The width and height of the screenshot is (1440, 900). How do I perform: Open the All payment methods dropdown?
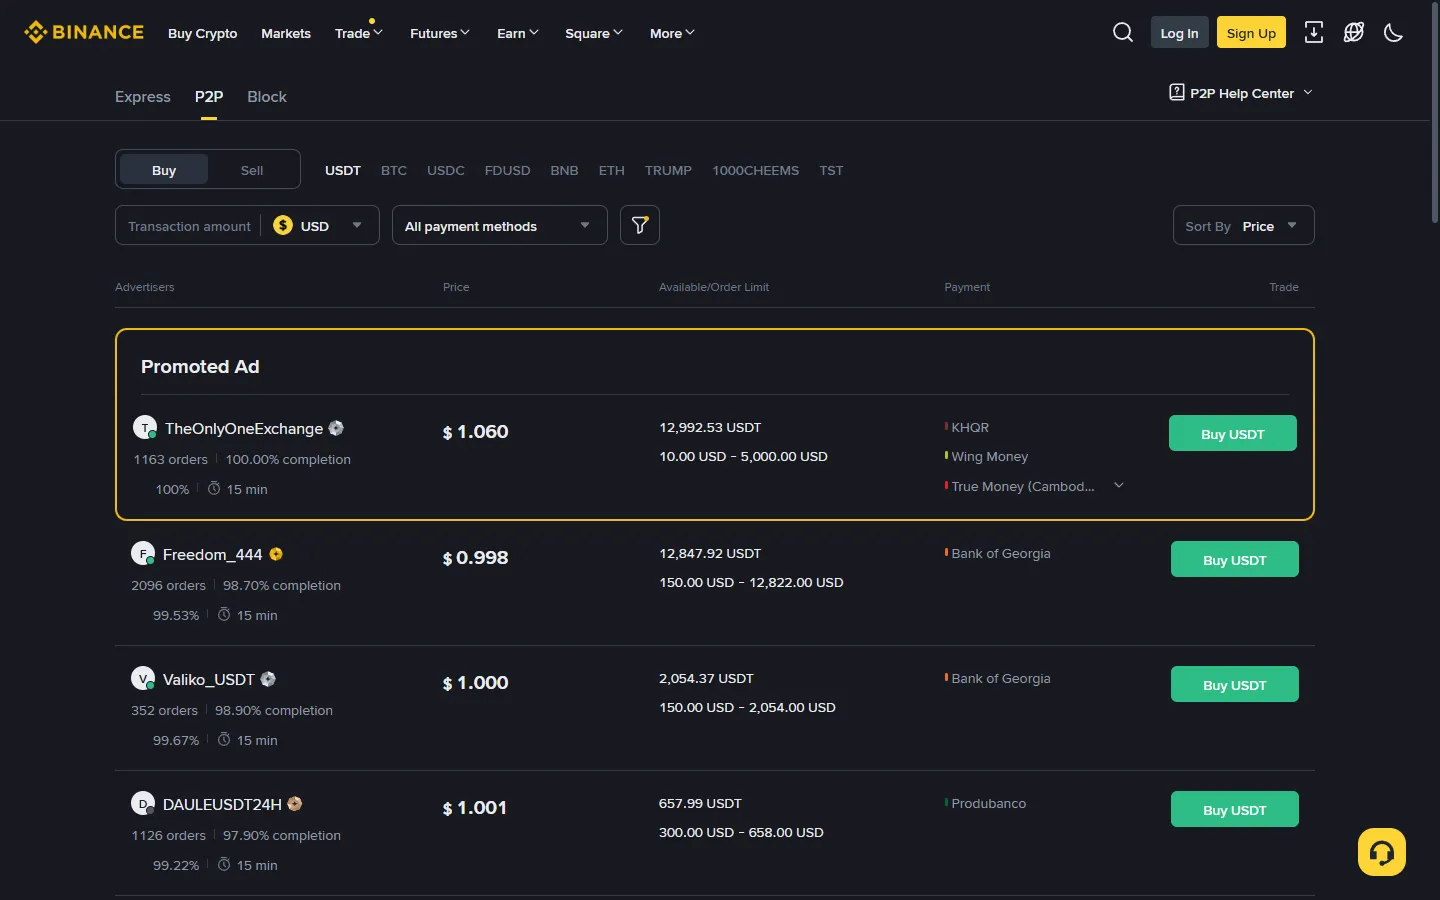tap(500, 225)
